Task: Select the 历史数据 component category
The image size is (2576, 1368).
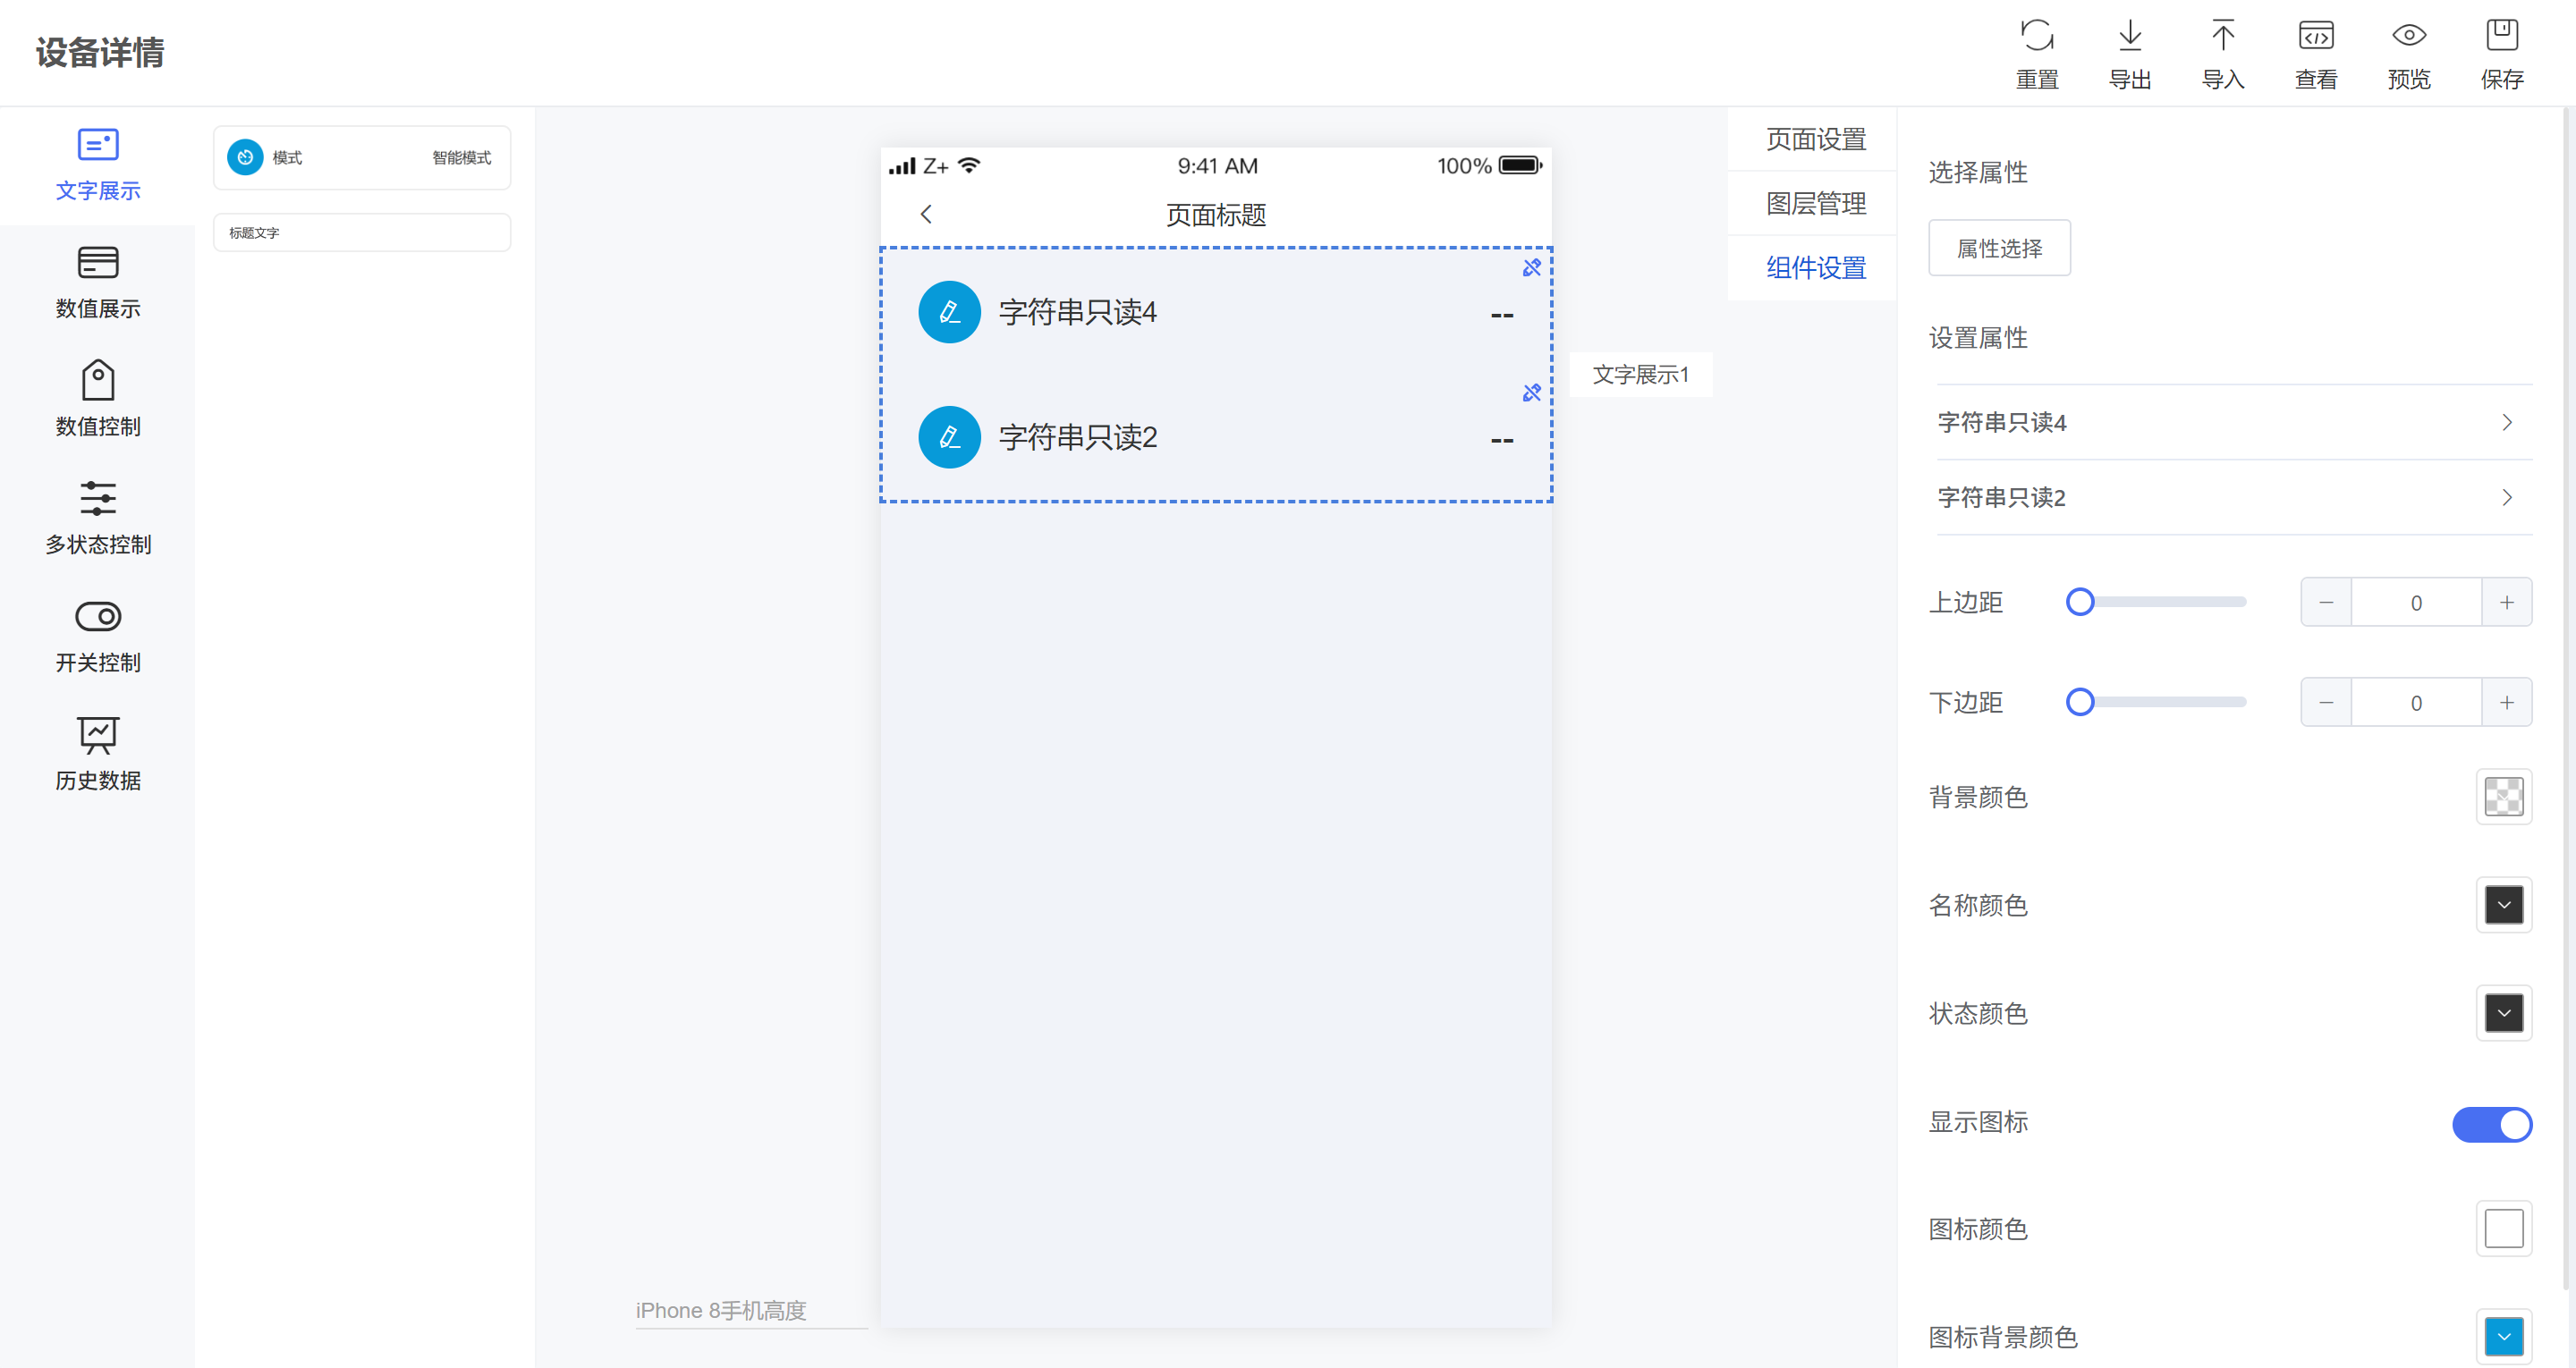Action: [98, 756]
